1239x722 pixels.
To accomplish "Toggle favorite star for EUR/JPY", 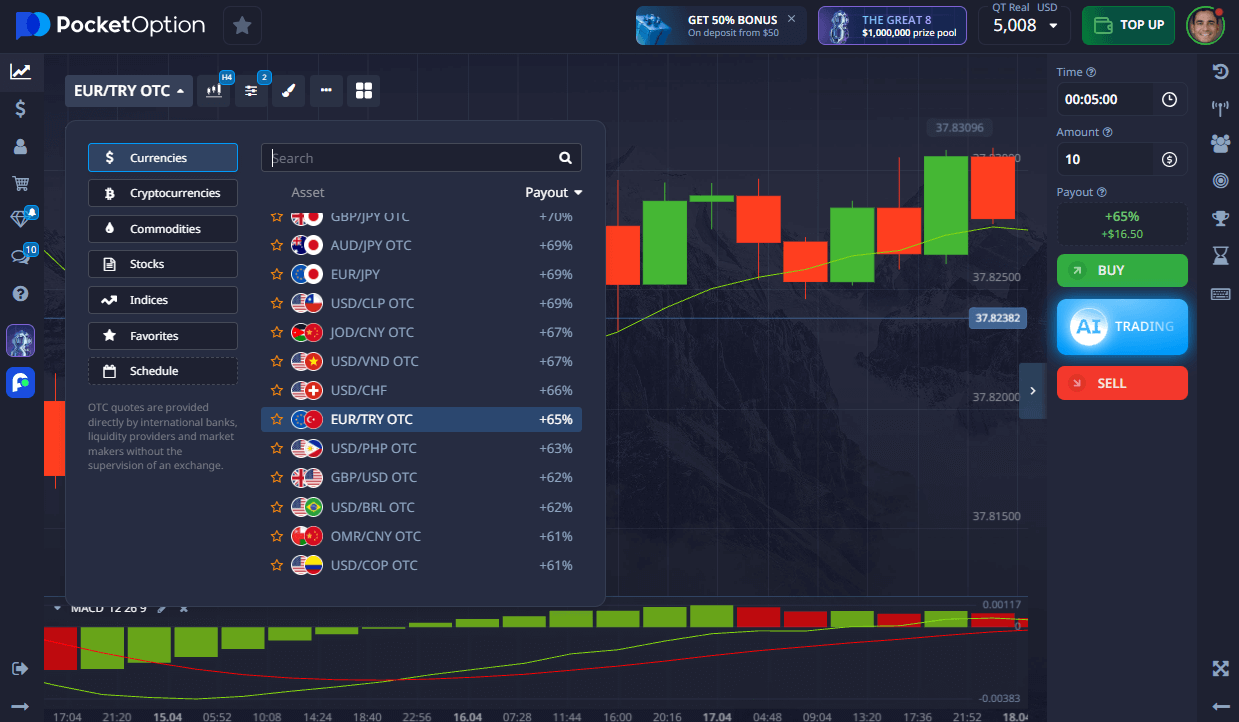I will (277, 274).
